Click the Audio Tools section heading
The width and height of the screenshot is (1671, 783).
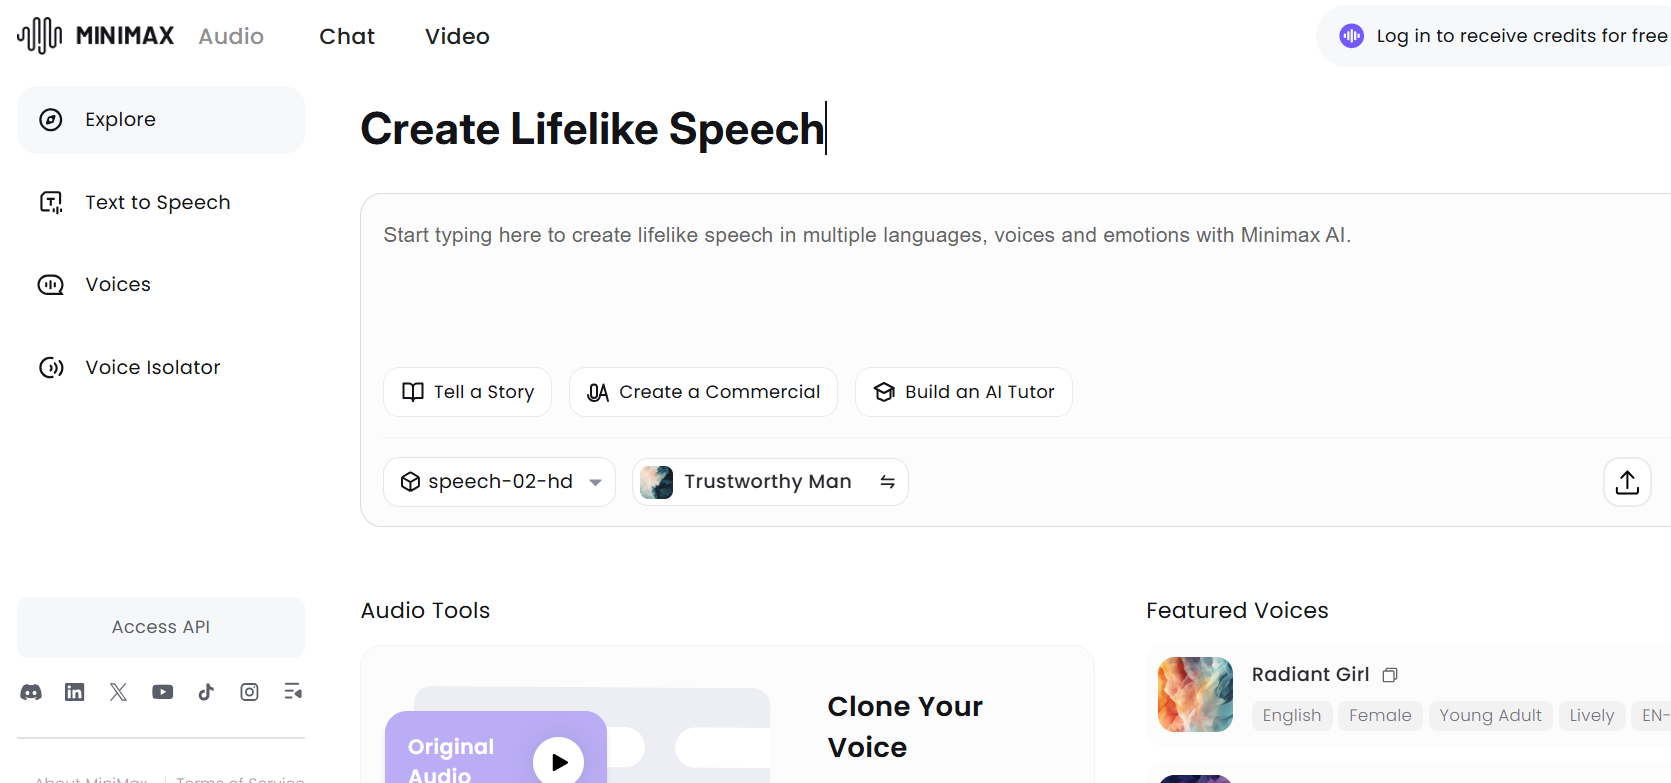(425, 610)
